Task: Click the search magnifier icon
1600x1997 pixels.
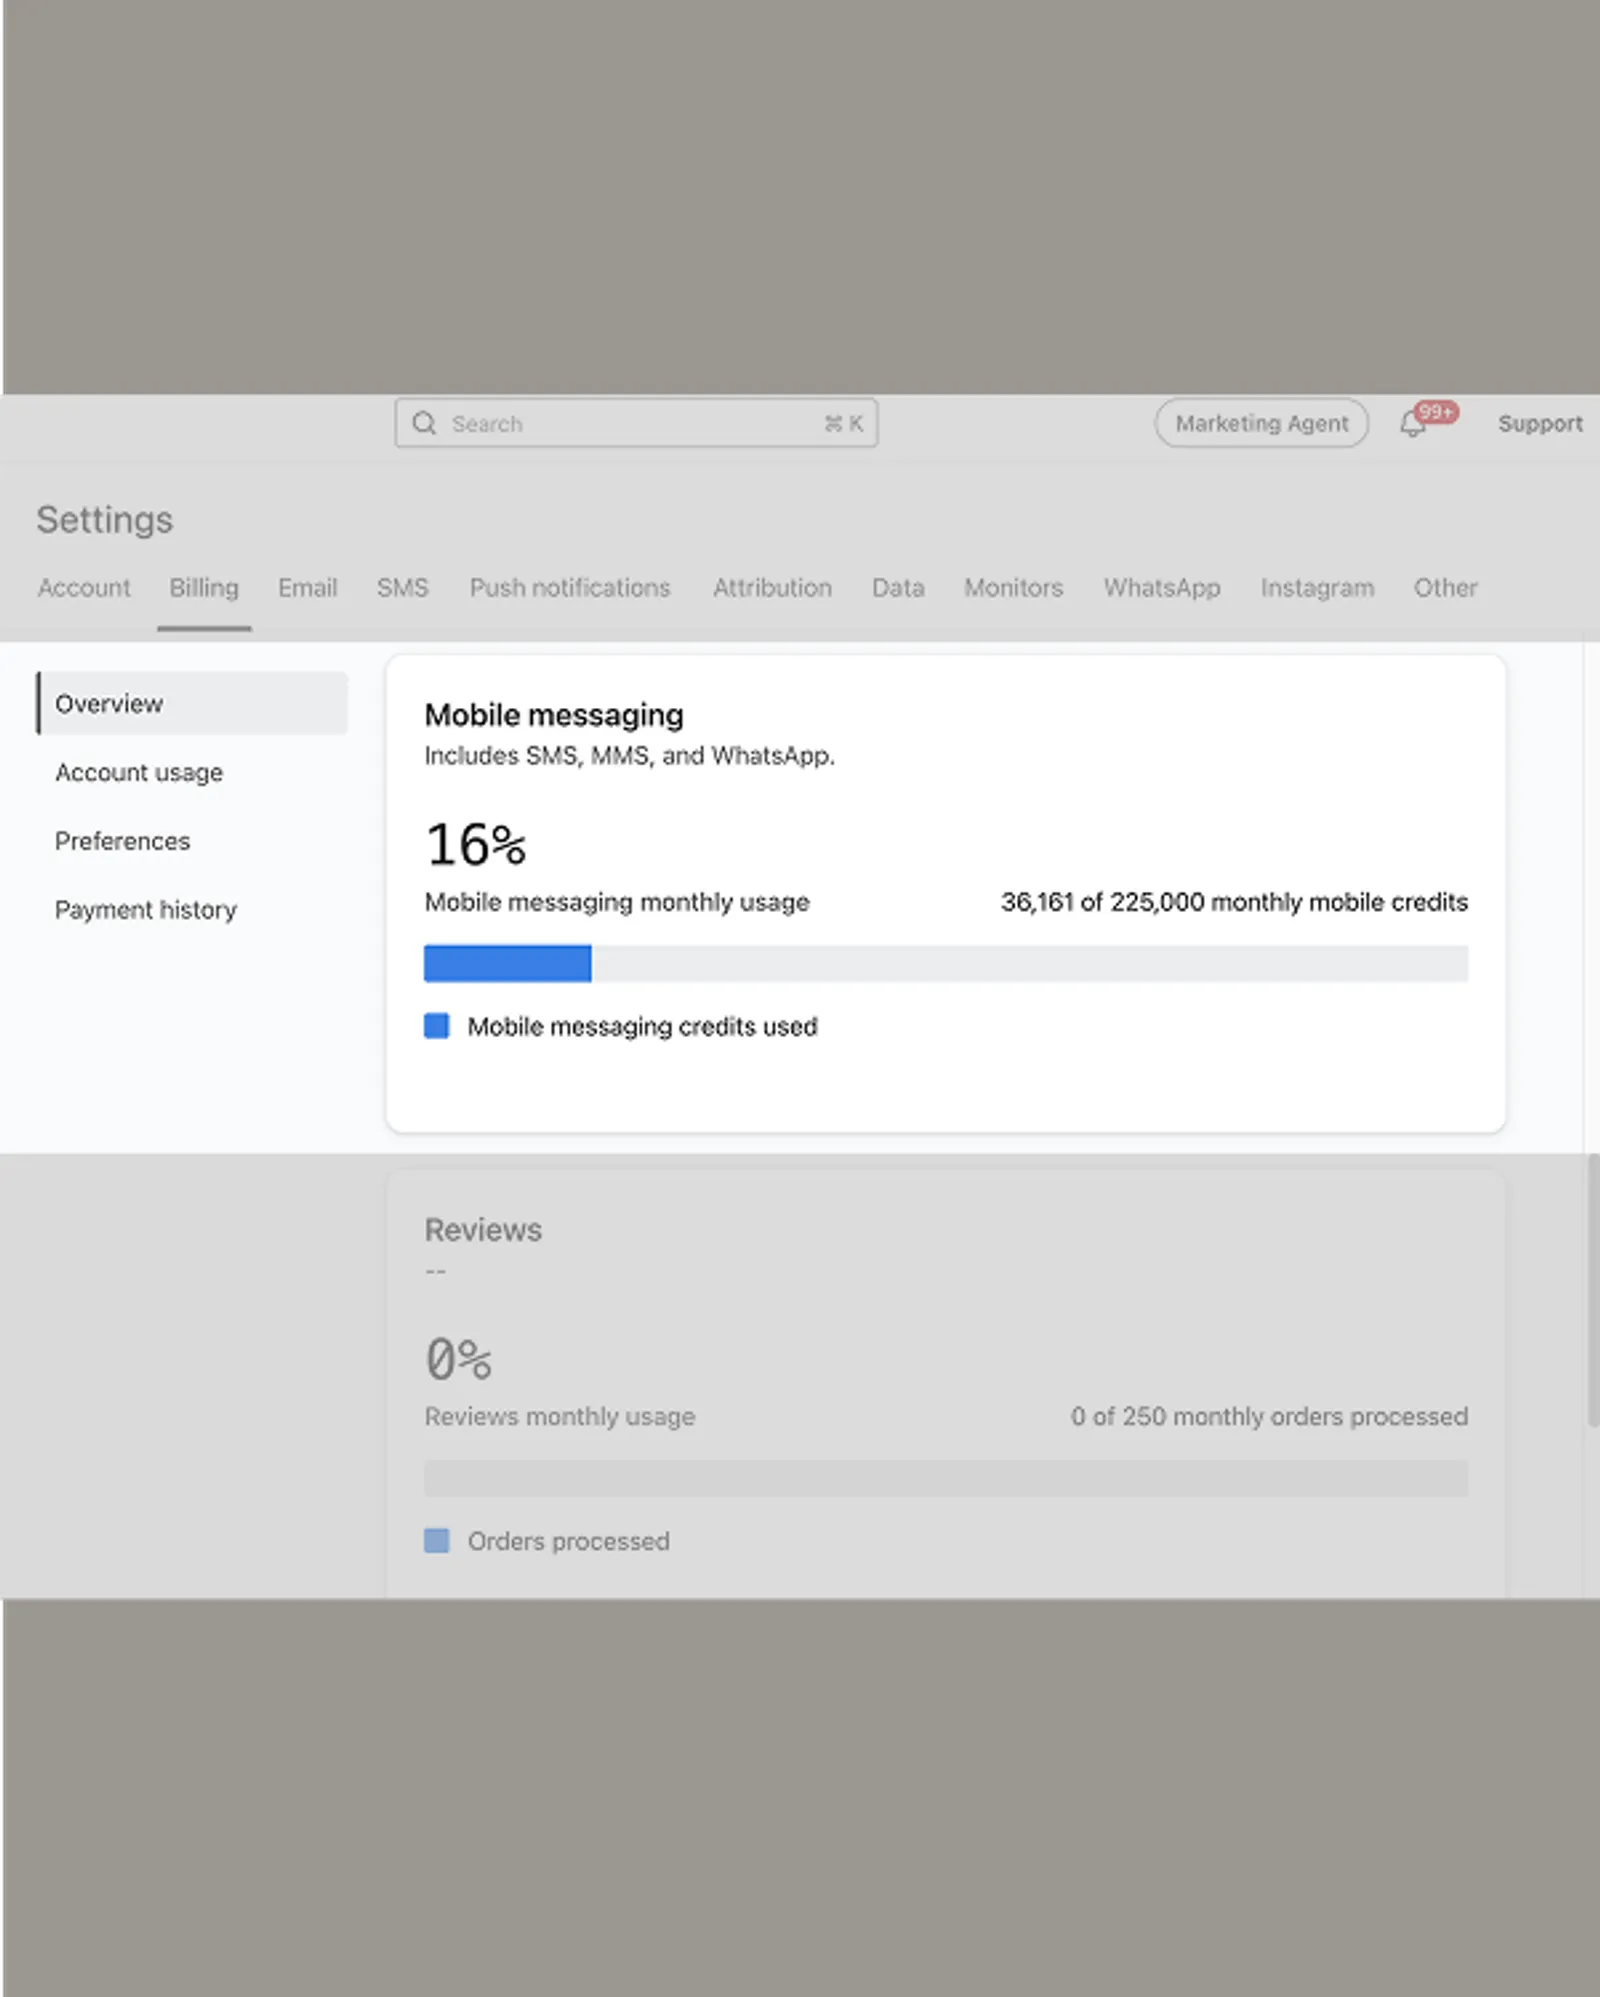Action: pyautogui.click(x=424, y=423)
